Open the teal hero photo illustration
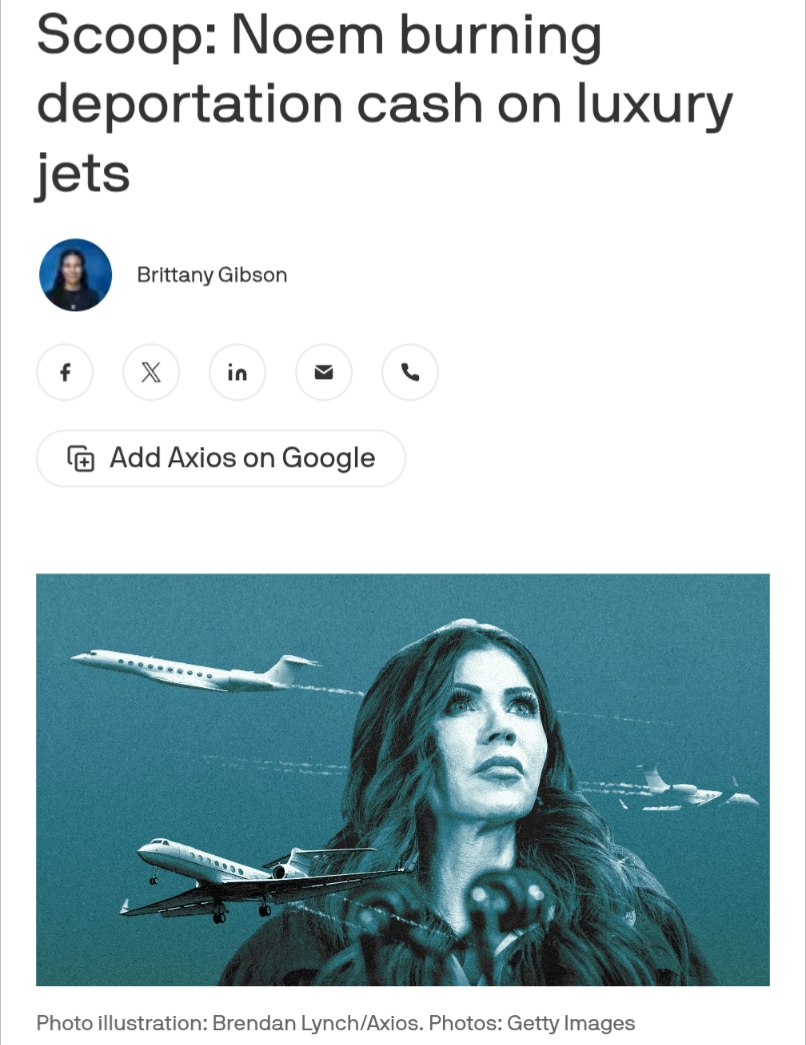Image resolution: width=806 pixels, height=1045 pixels. [x=403, y=779]
